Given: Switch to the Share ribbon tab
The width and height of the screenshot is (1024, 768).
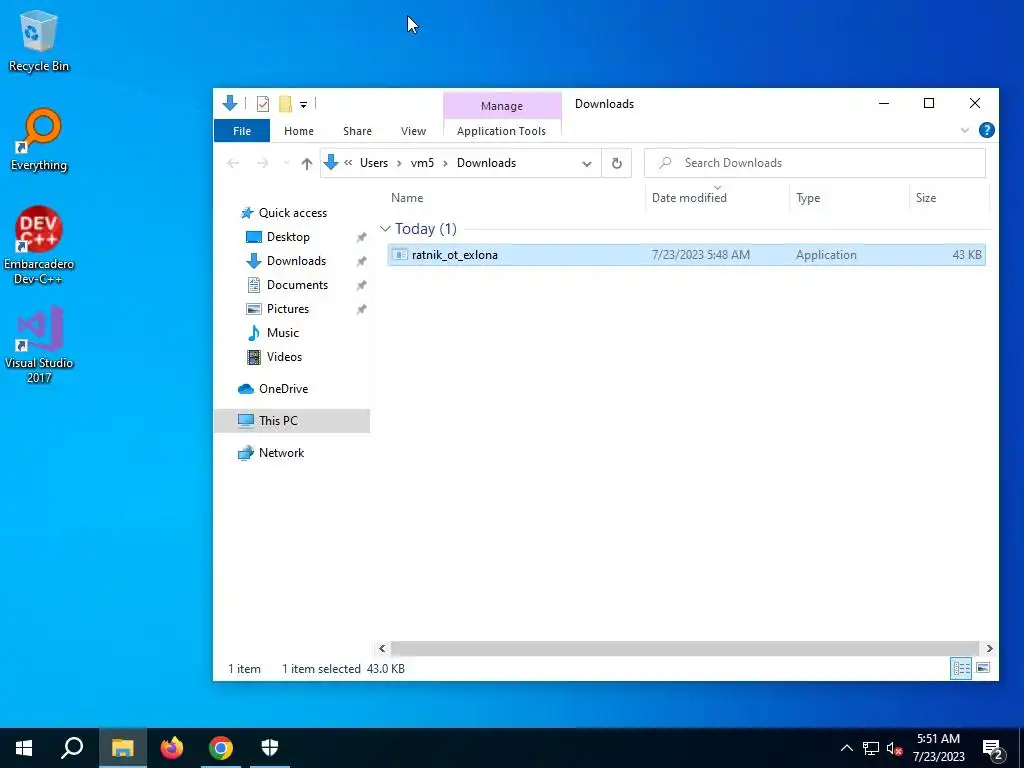Looking at the screenshot, I should coord(357,131).
